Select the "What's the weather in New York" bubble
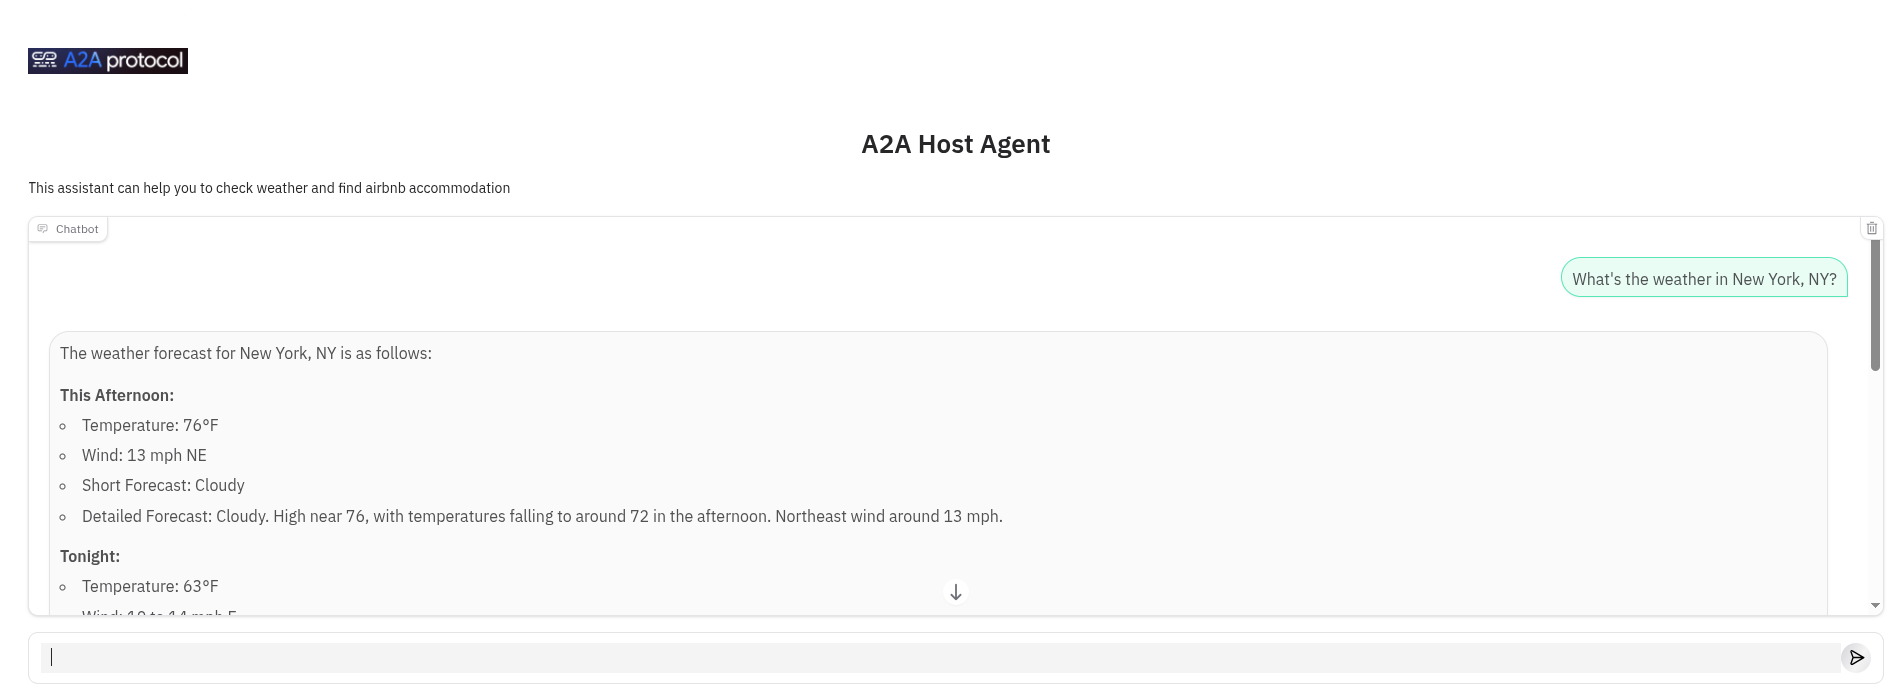 (x=1704, y=279)
